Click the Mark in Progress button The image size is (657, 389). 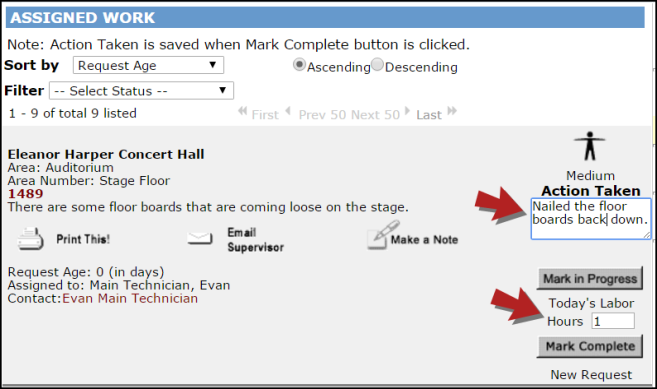coord(590,279)
